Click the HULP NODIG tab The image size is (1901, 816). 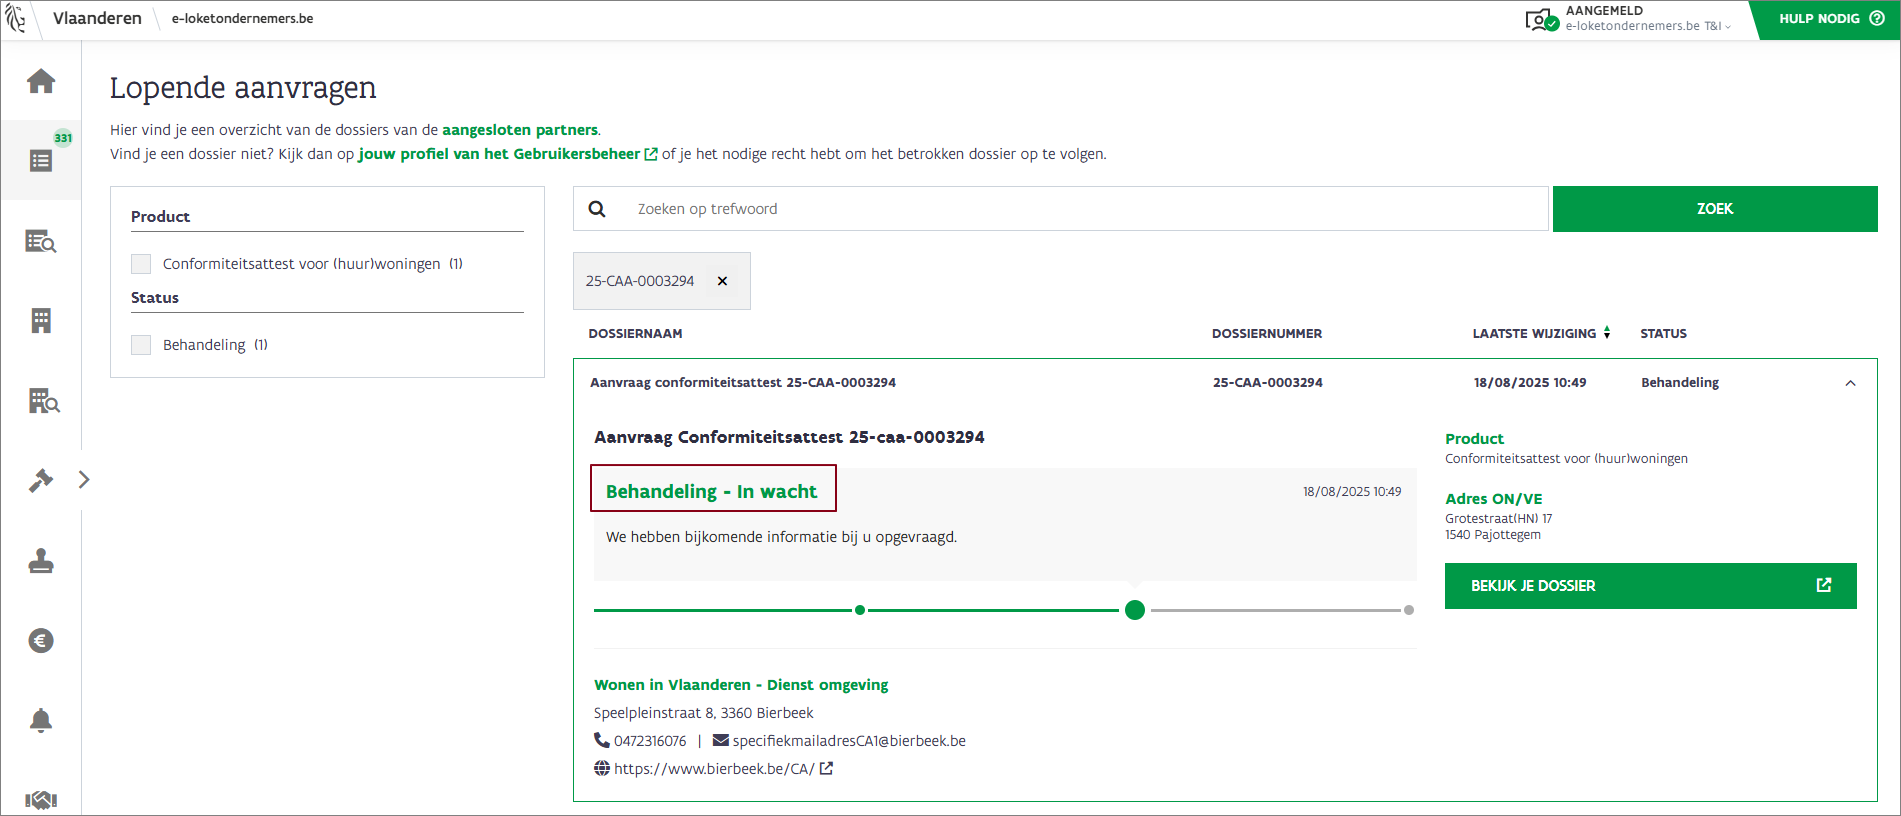[x=1830, y=19]
